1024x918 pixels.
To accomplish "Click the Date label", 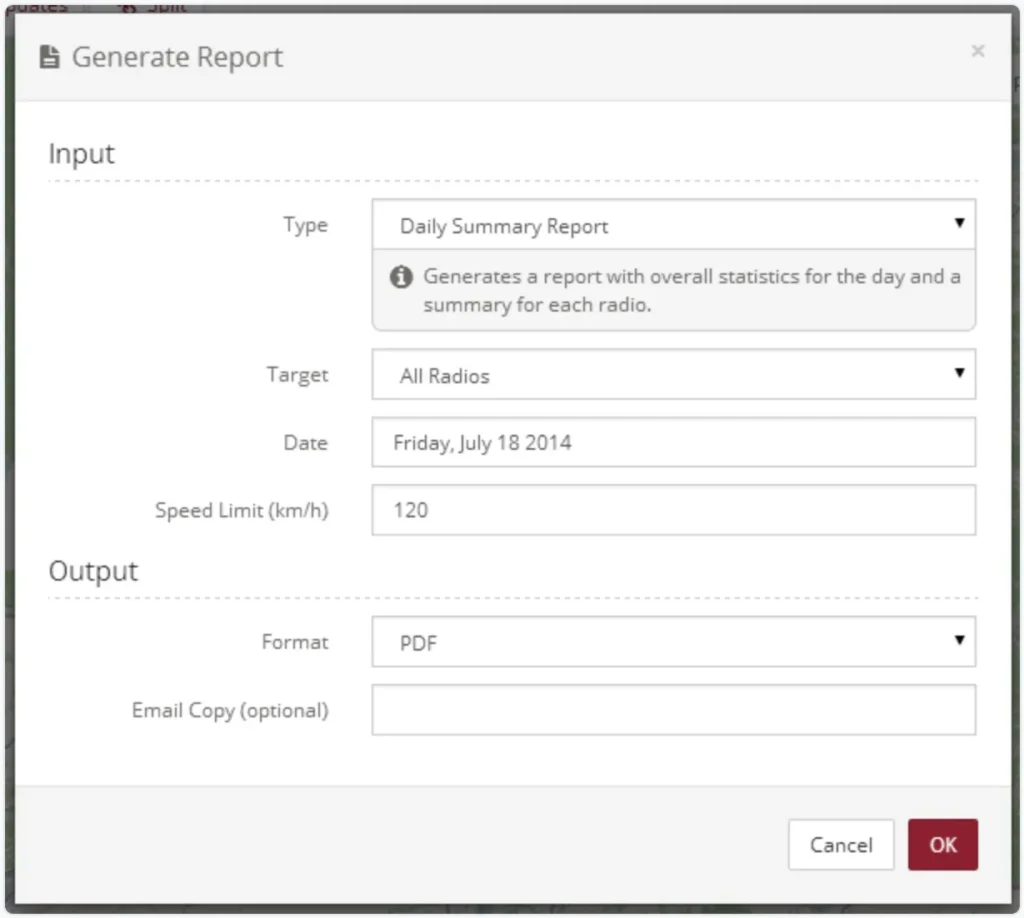I will click(306, 443).
